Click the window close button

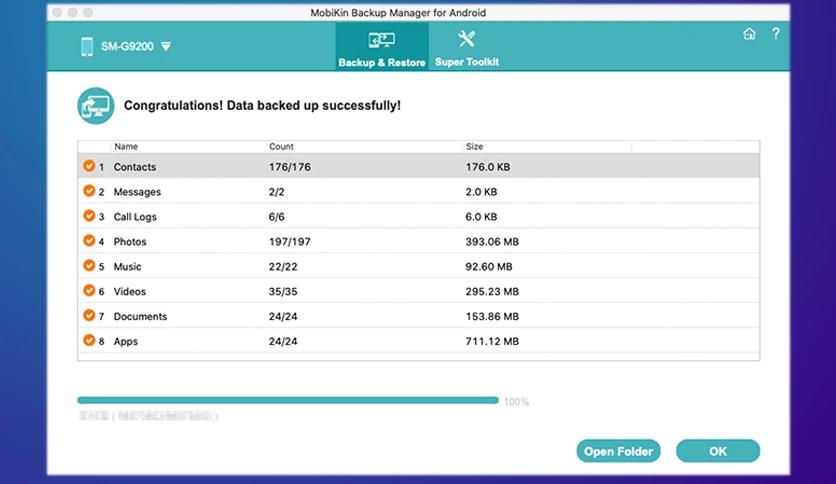[58, 12]
